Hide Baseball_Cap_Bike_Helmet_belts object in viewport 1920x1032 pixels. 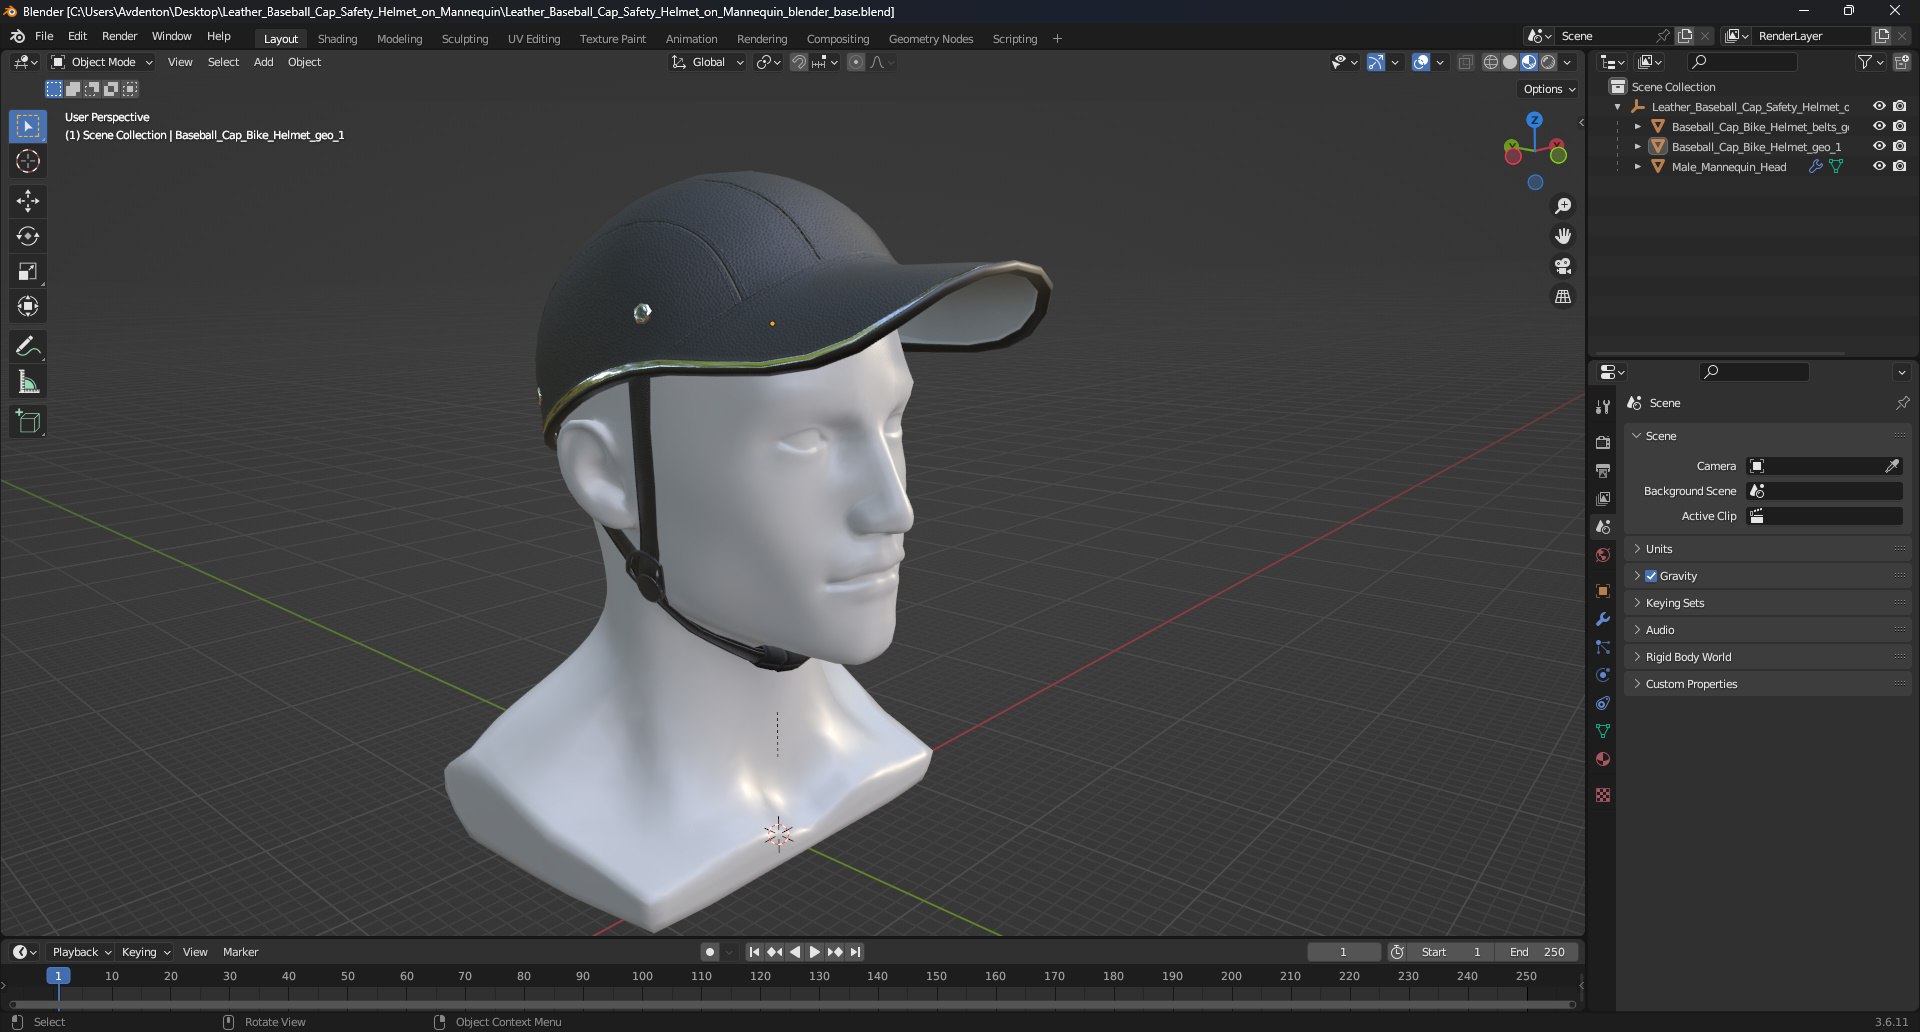(x=1879, y=126)
